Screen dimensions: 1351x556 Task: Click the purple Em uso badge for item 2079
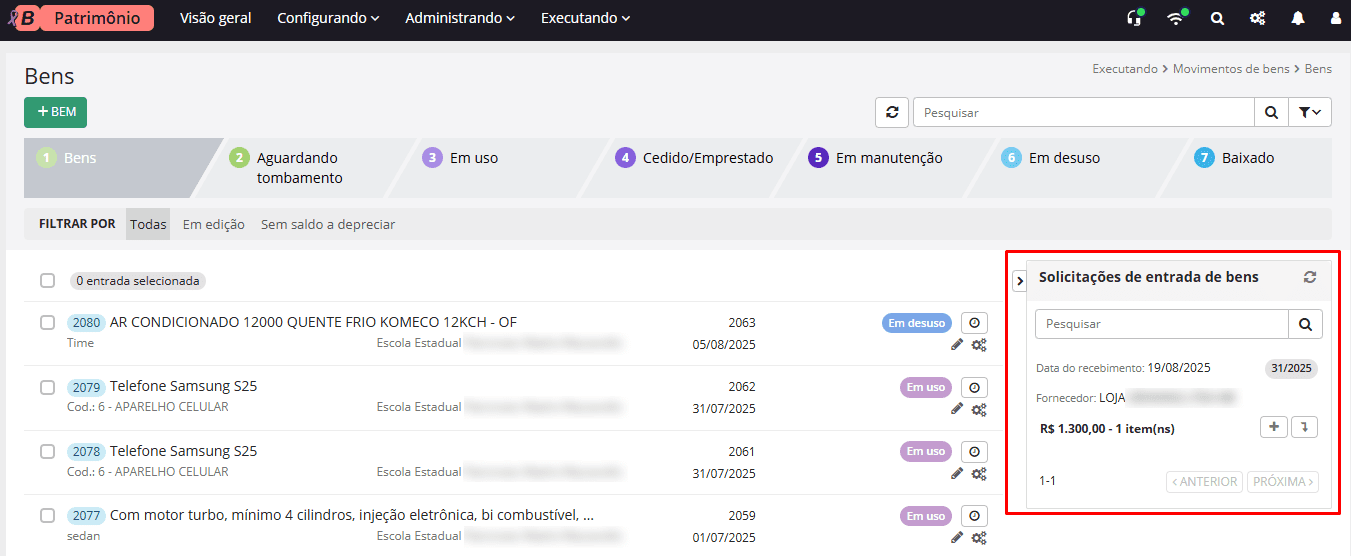925,388
